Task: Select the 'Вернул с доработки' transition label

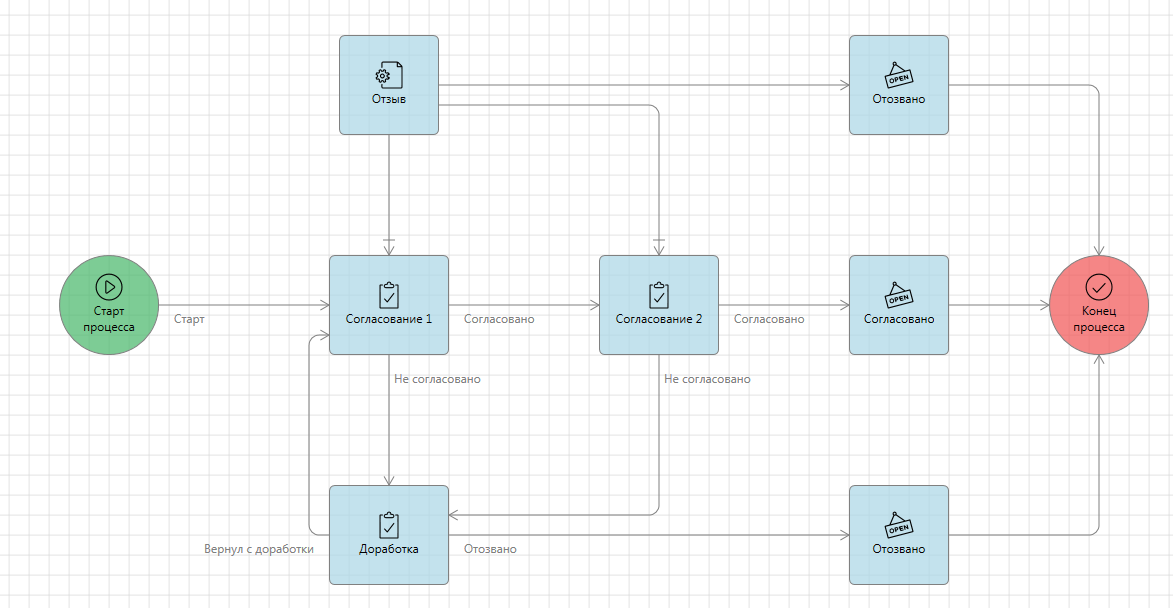Action: tap(259, 549)
